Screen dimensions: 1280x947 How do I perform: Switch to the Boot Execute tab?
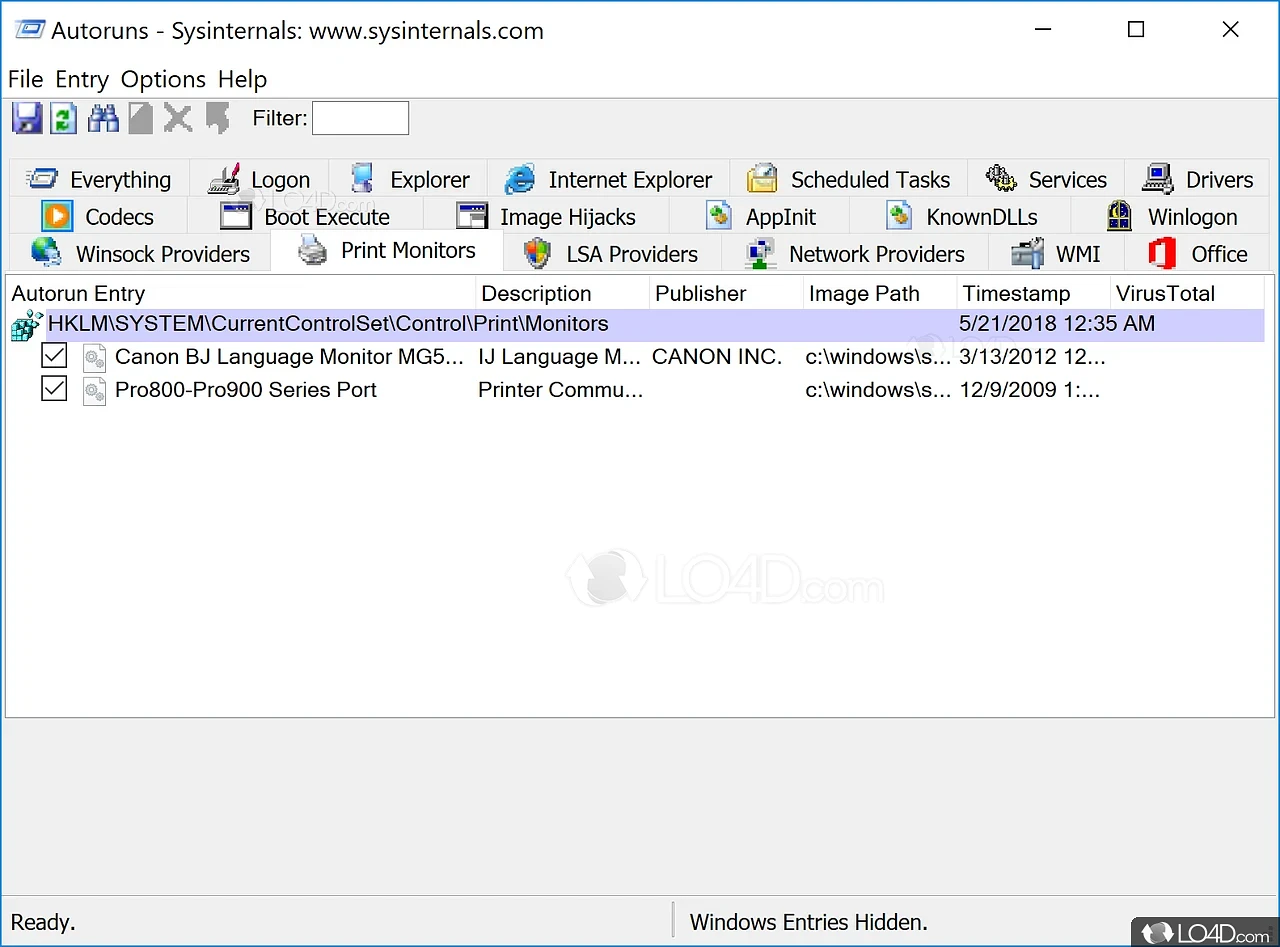click(305, 217)
